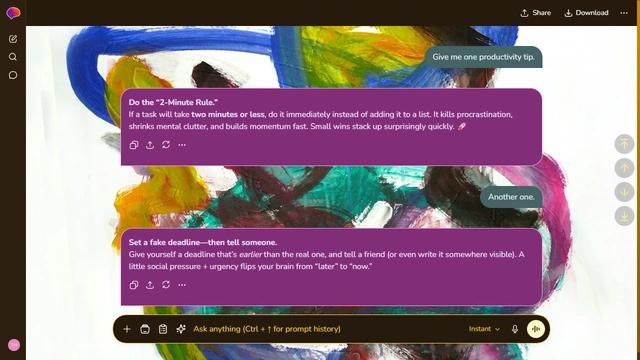Regenerate the "2-Minute Rule" response

[x=166, y=145]
